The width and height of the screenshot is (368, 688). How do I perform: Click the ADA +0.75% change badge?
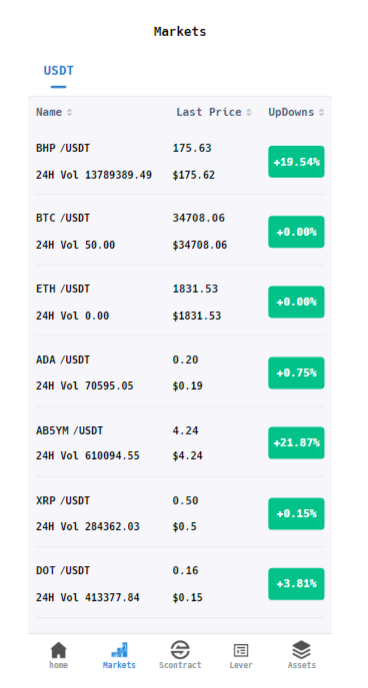tap(297, 373)
